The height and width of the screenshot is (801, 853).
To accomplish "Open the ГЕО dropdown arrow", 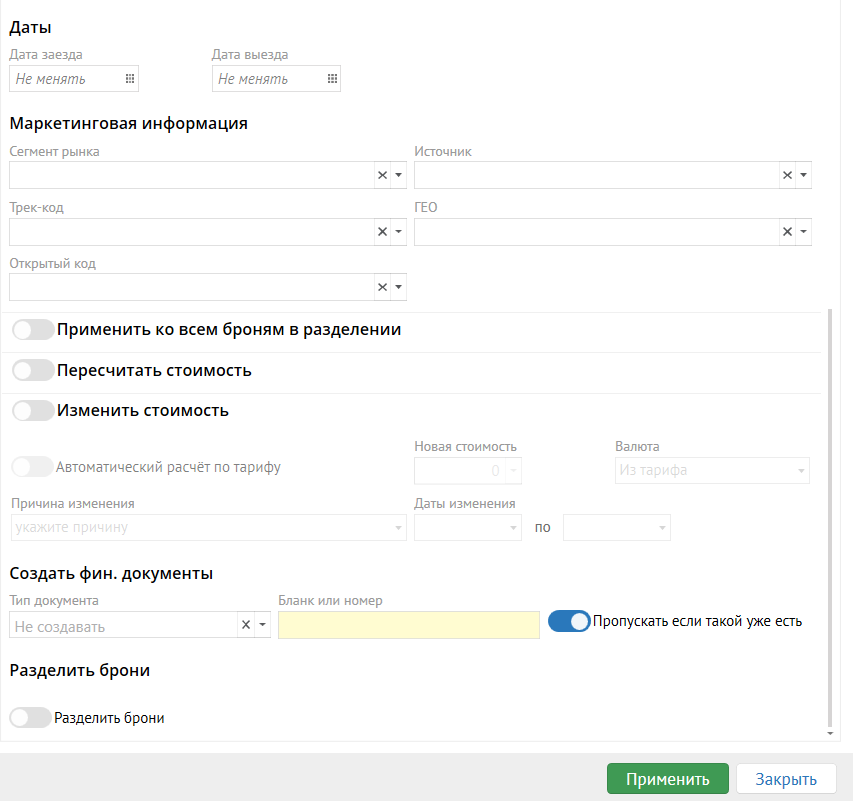I will click(x=803, y=232).
